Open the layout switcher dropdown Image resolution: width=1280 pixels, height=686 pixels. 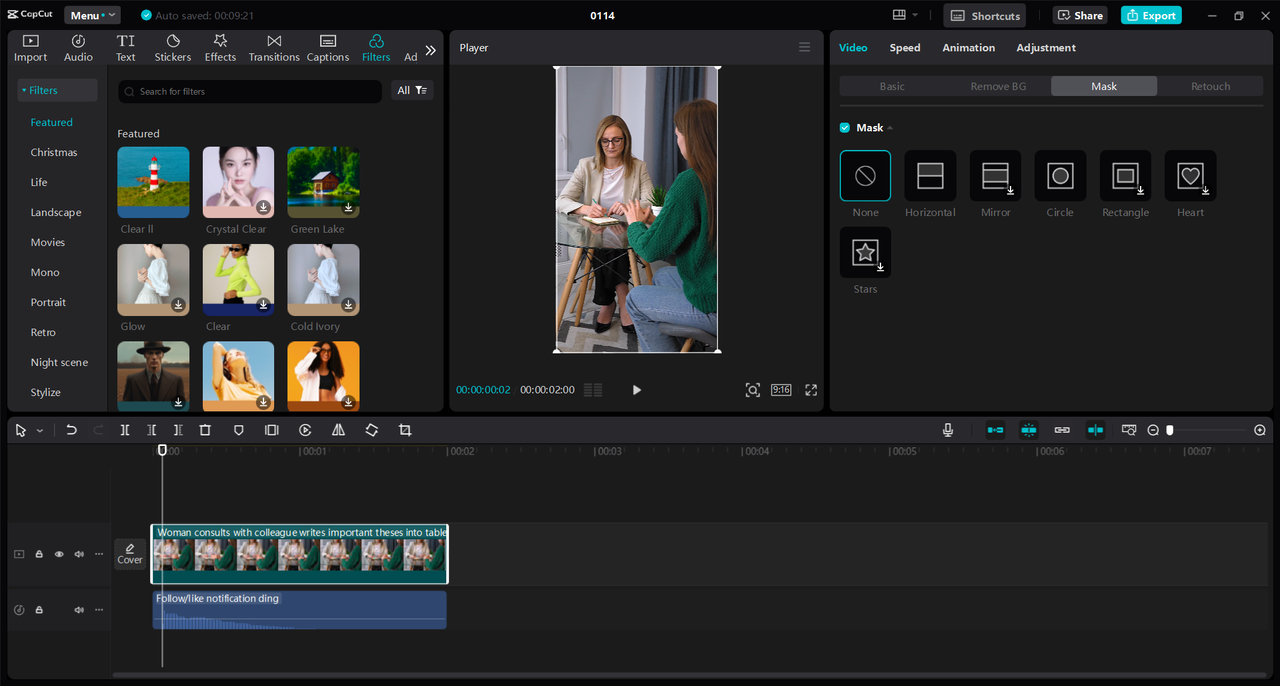click(905, 15)
